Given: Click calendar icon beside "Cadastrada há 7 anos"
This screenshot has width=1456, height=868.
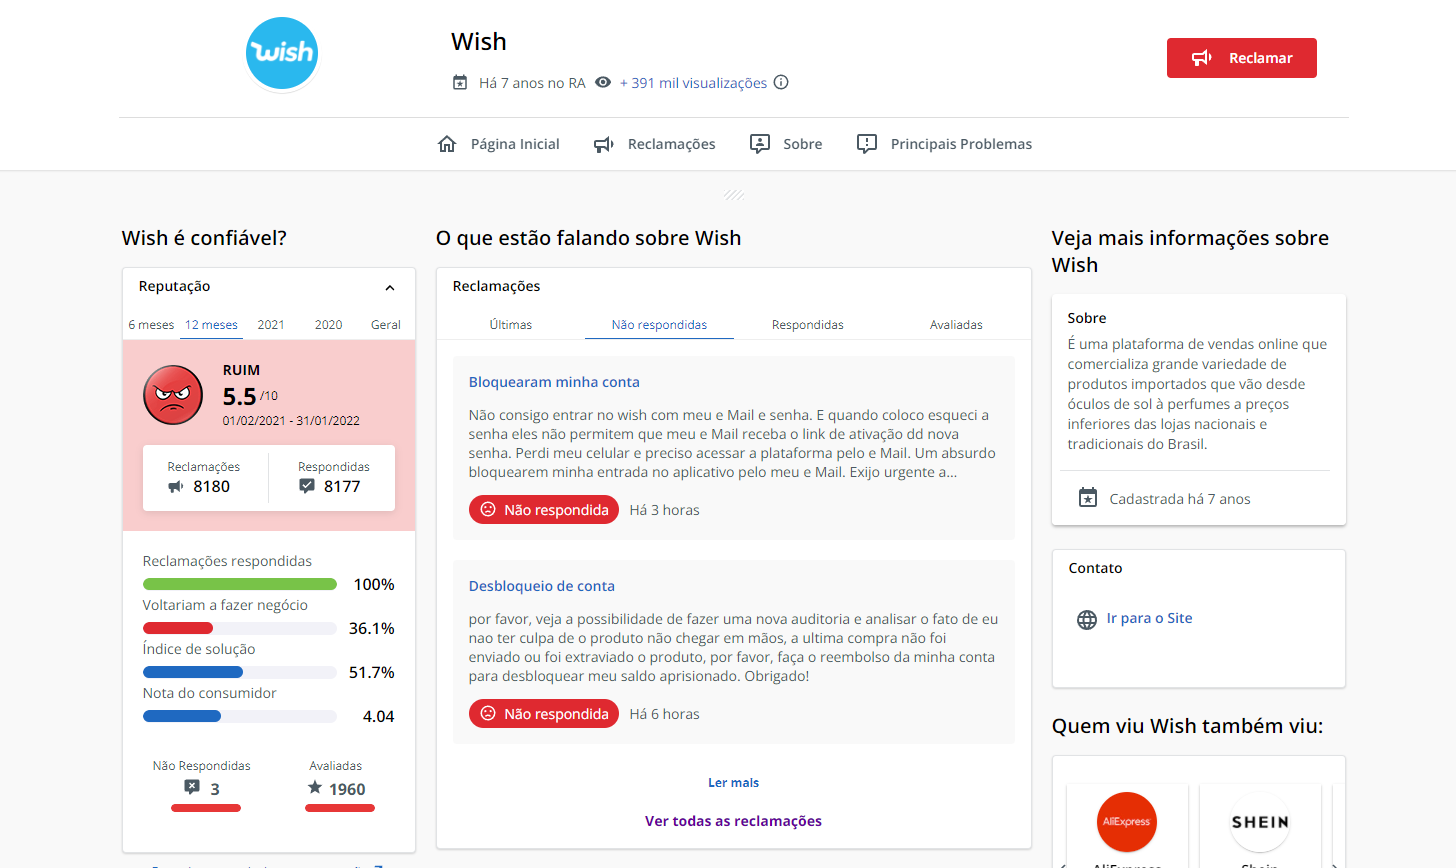Looking at the screenshot, I should click(x=1088, y=498).
